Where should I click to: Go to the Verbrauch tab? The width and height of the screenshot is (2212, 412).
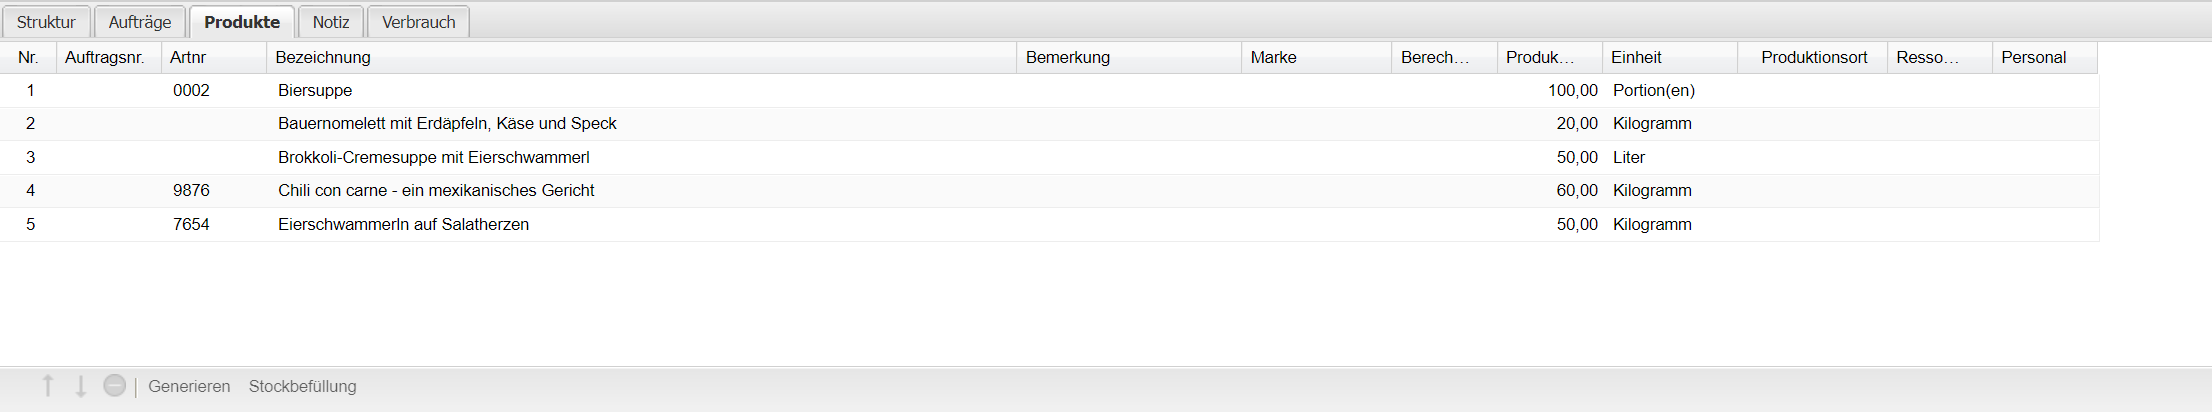(418, 22)
